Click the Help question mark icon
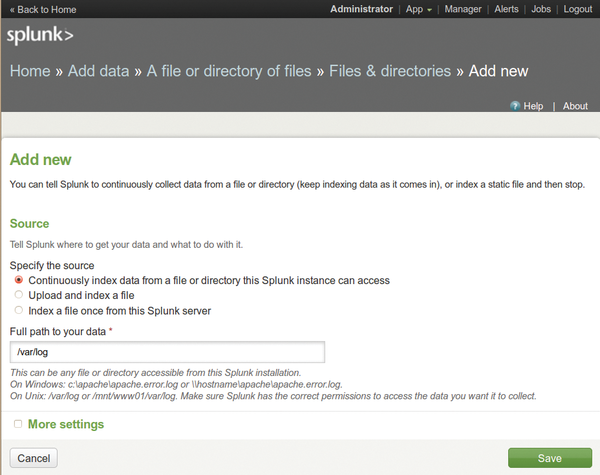Screen dimensions: 600x475 [515, 106]
